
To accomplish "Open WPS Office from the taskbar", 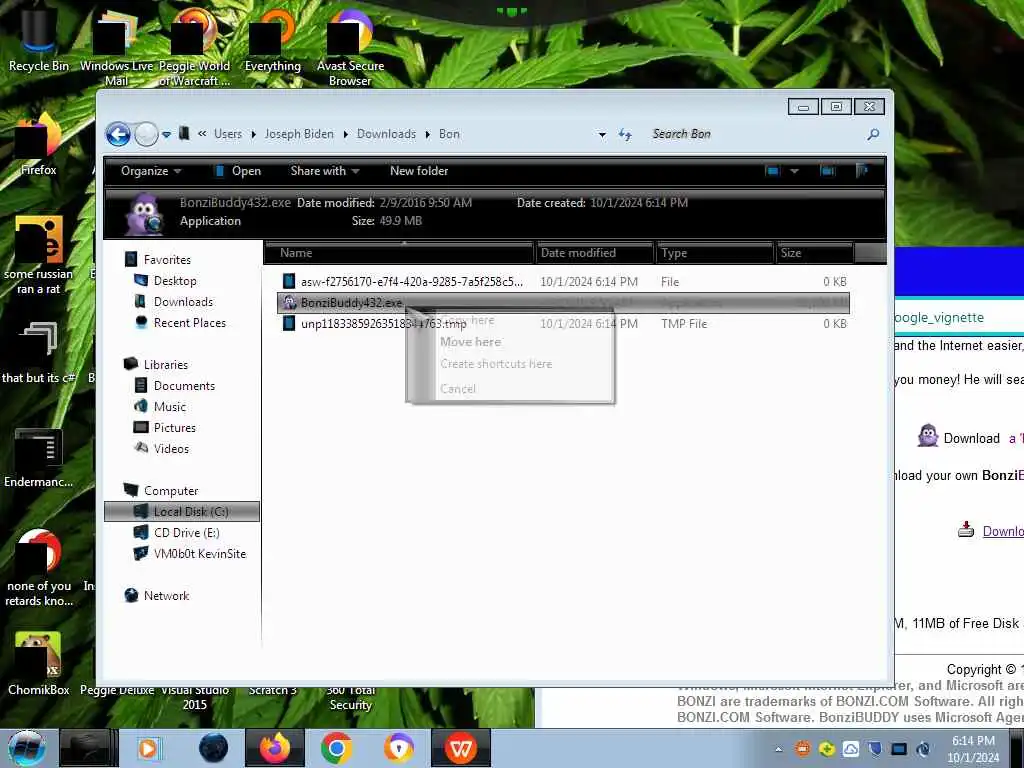I will coord(461,748).
